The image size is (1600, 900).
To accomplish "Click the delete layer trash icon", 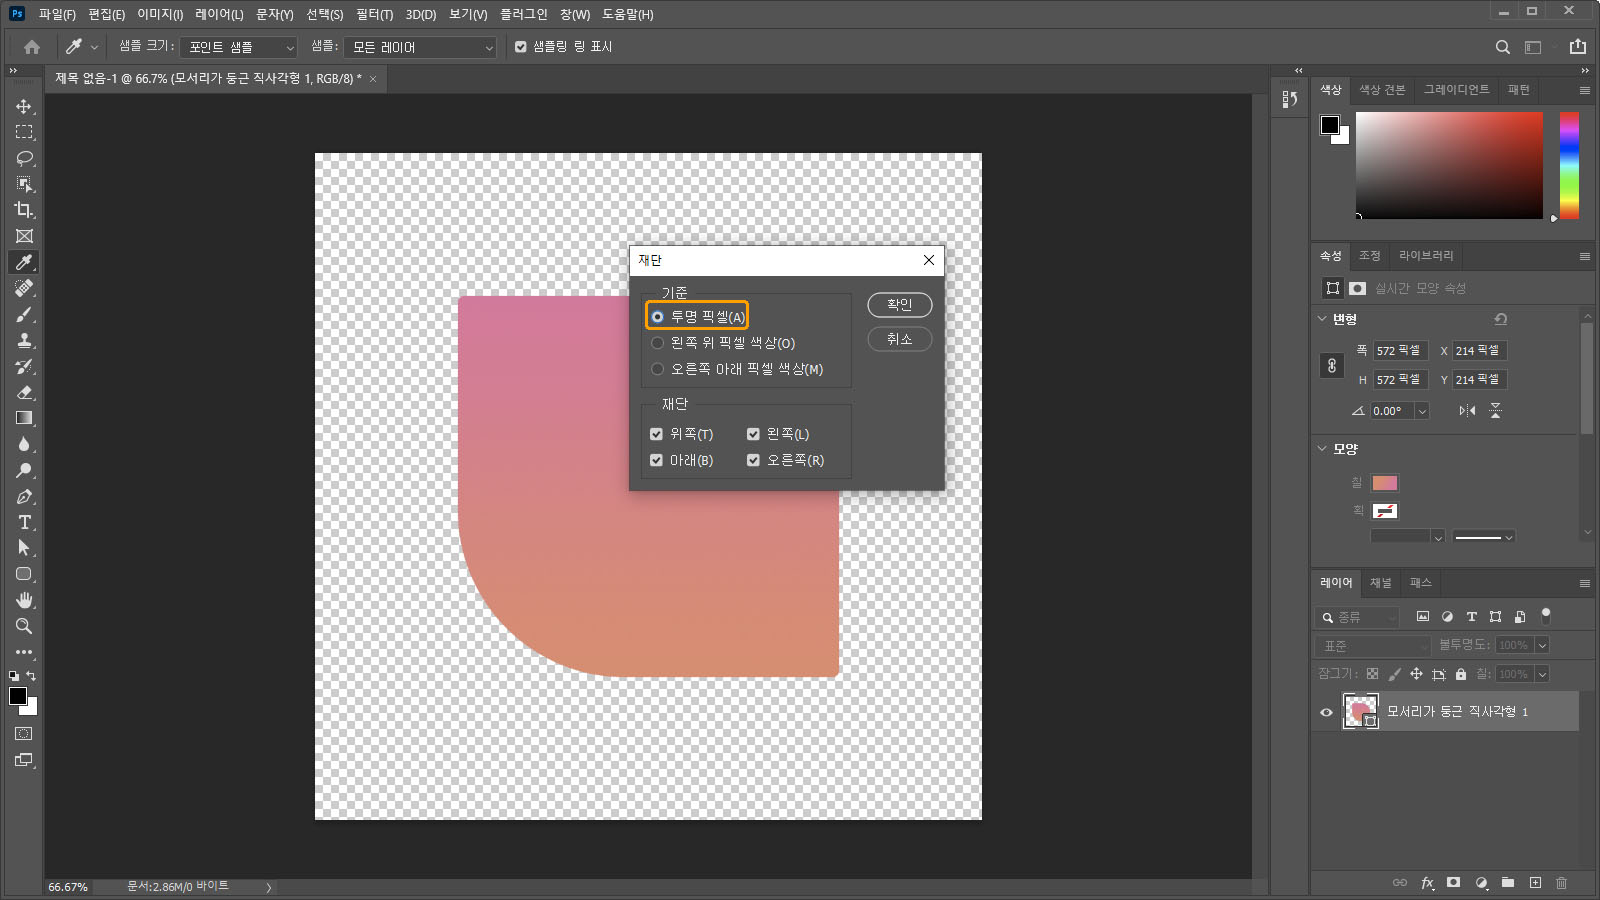I will [x=1562, y=883].
